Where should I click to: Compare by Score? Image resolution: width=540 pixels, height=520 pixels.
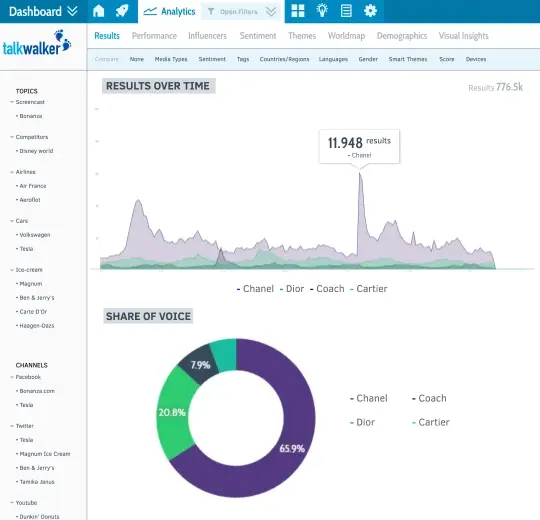[x=447, y=59]
